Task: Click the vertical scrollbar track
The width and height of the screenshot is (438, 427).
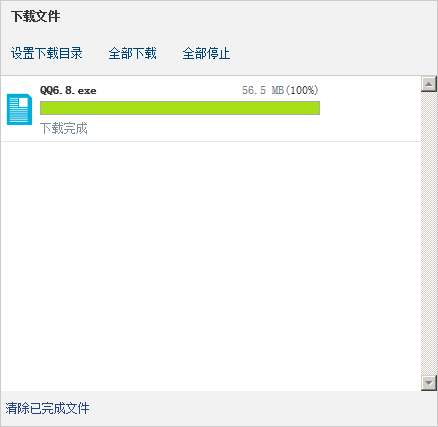Action: 429,233
